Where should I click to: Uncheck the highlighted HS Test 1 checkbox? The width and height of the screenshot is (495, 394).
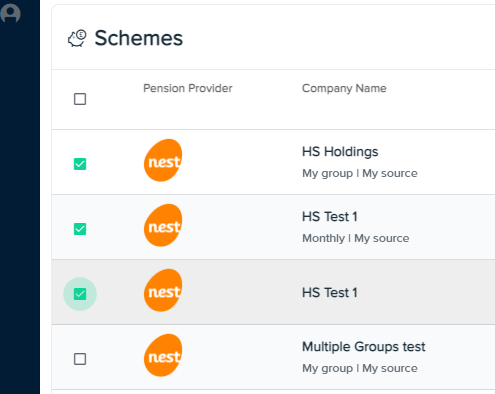(80, 294)
